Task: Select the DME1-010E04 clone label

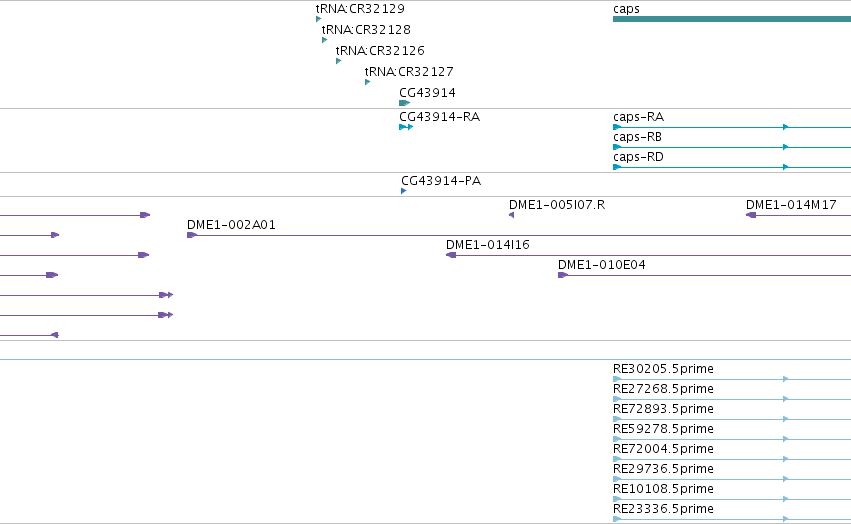Action: click(x=601, y=265)
